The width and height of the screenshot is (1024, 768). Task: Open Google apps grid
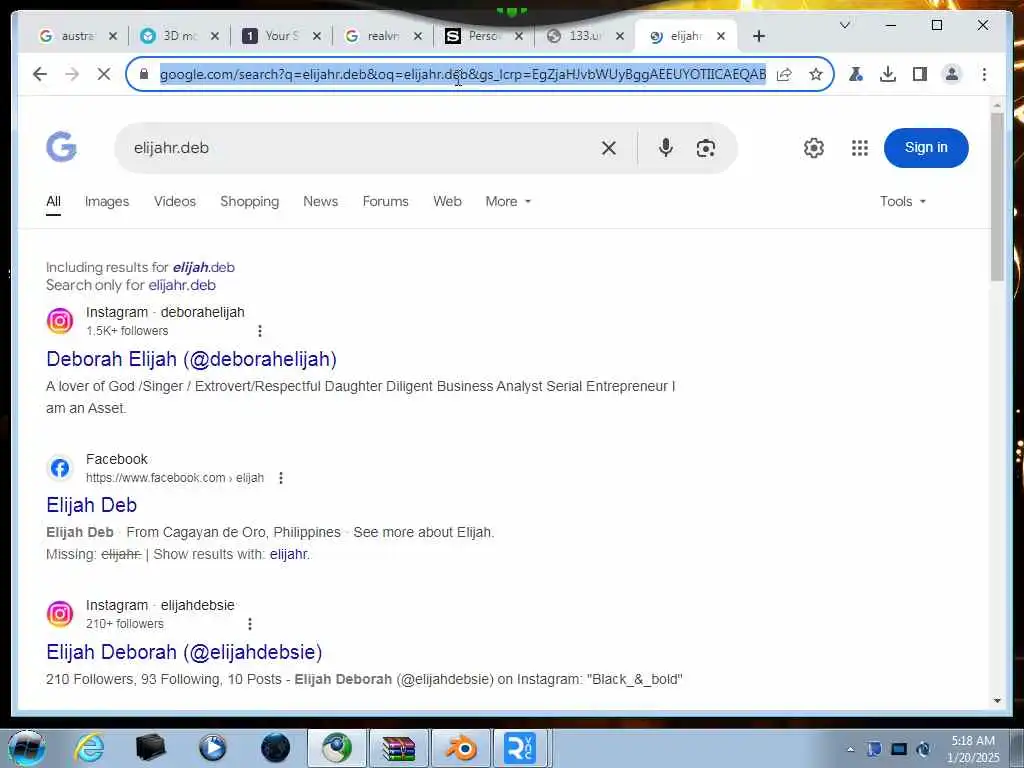tap(860, 148)
